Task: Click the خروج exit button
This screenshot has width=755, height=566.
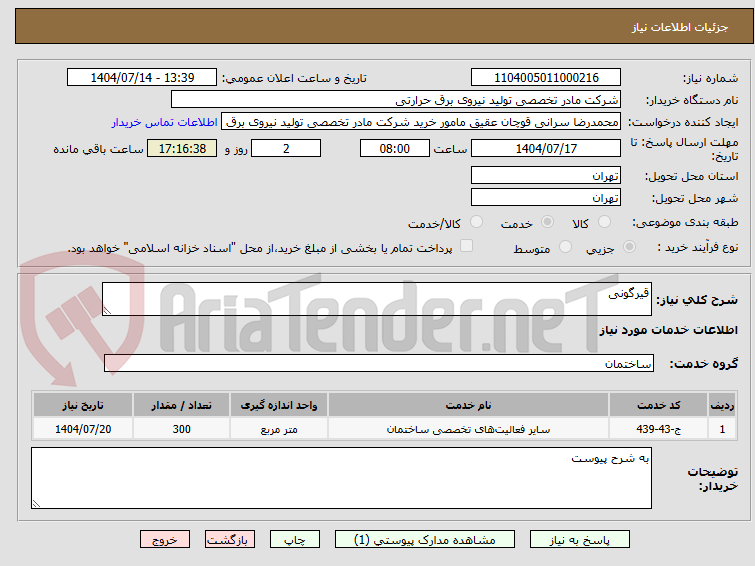Action: [x=165, y=540]
